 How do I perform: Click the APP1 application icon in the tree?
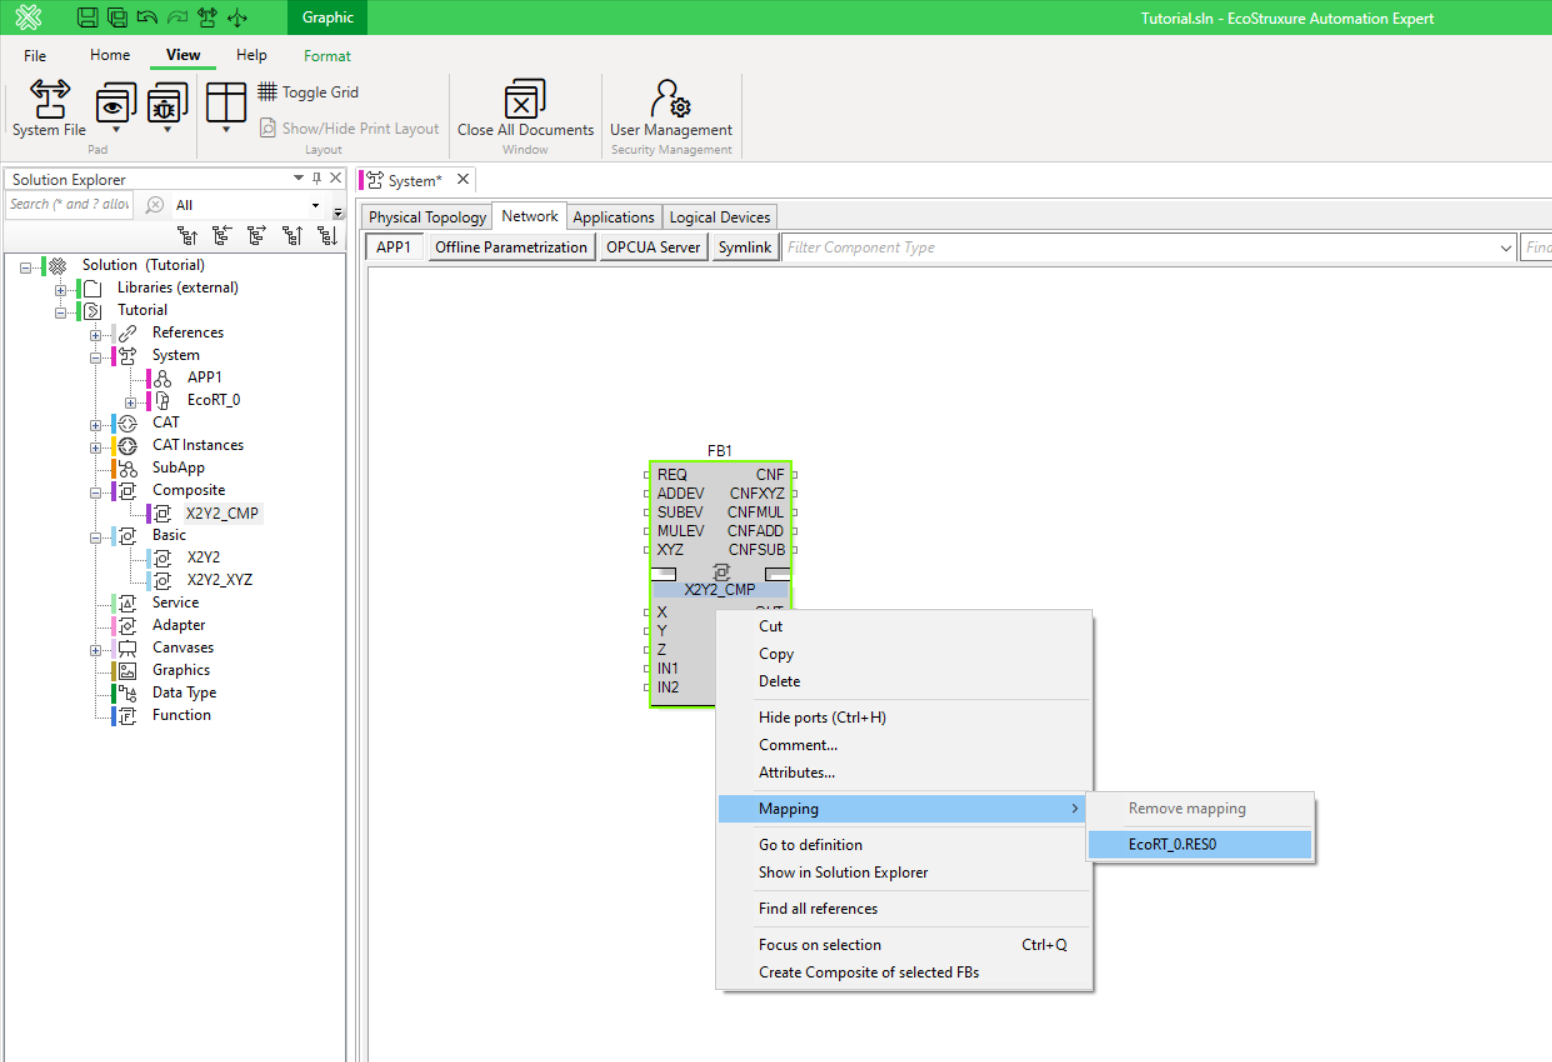[x=163, y=378]
